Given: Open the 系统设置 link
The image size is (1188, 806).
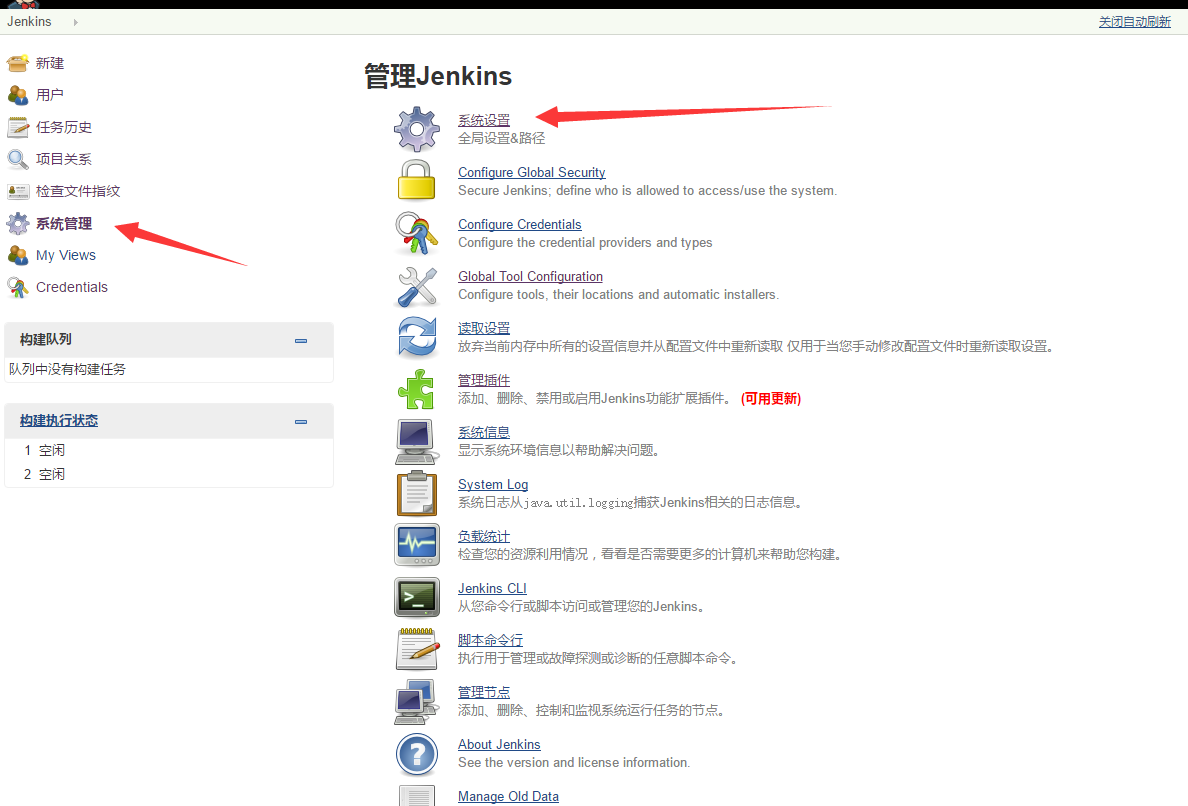Looking at the screenshot, I should [x=484, y=120].
